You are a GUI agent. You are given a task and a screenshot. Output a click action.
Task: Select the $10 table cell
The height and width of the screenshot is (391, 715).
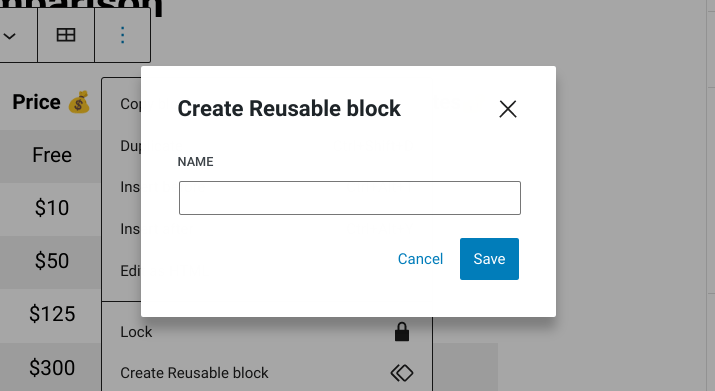point(50,209)
